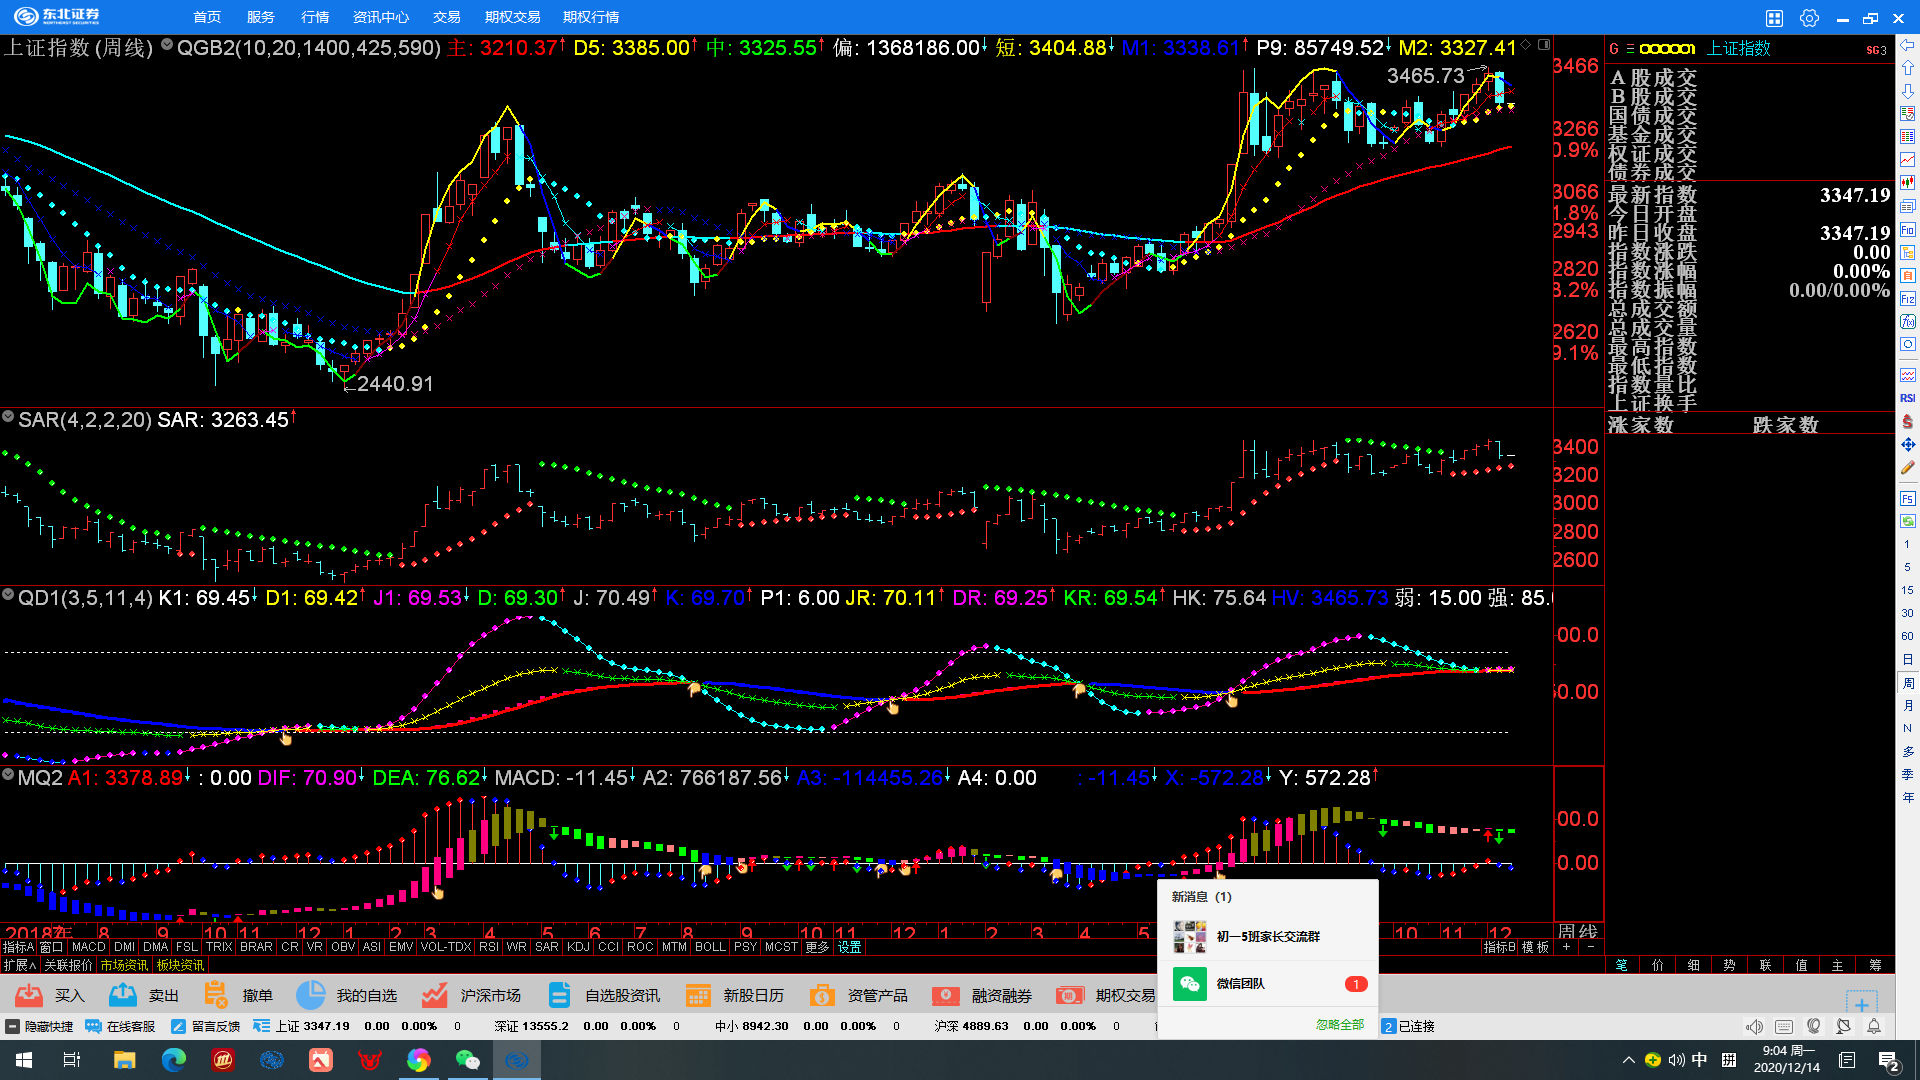Open 在线客服 online support
The image size is (1920, 1080).
[120, 1026]
